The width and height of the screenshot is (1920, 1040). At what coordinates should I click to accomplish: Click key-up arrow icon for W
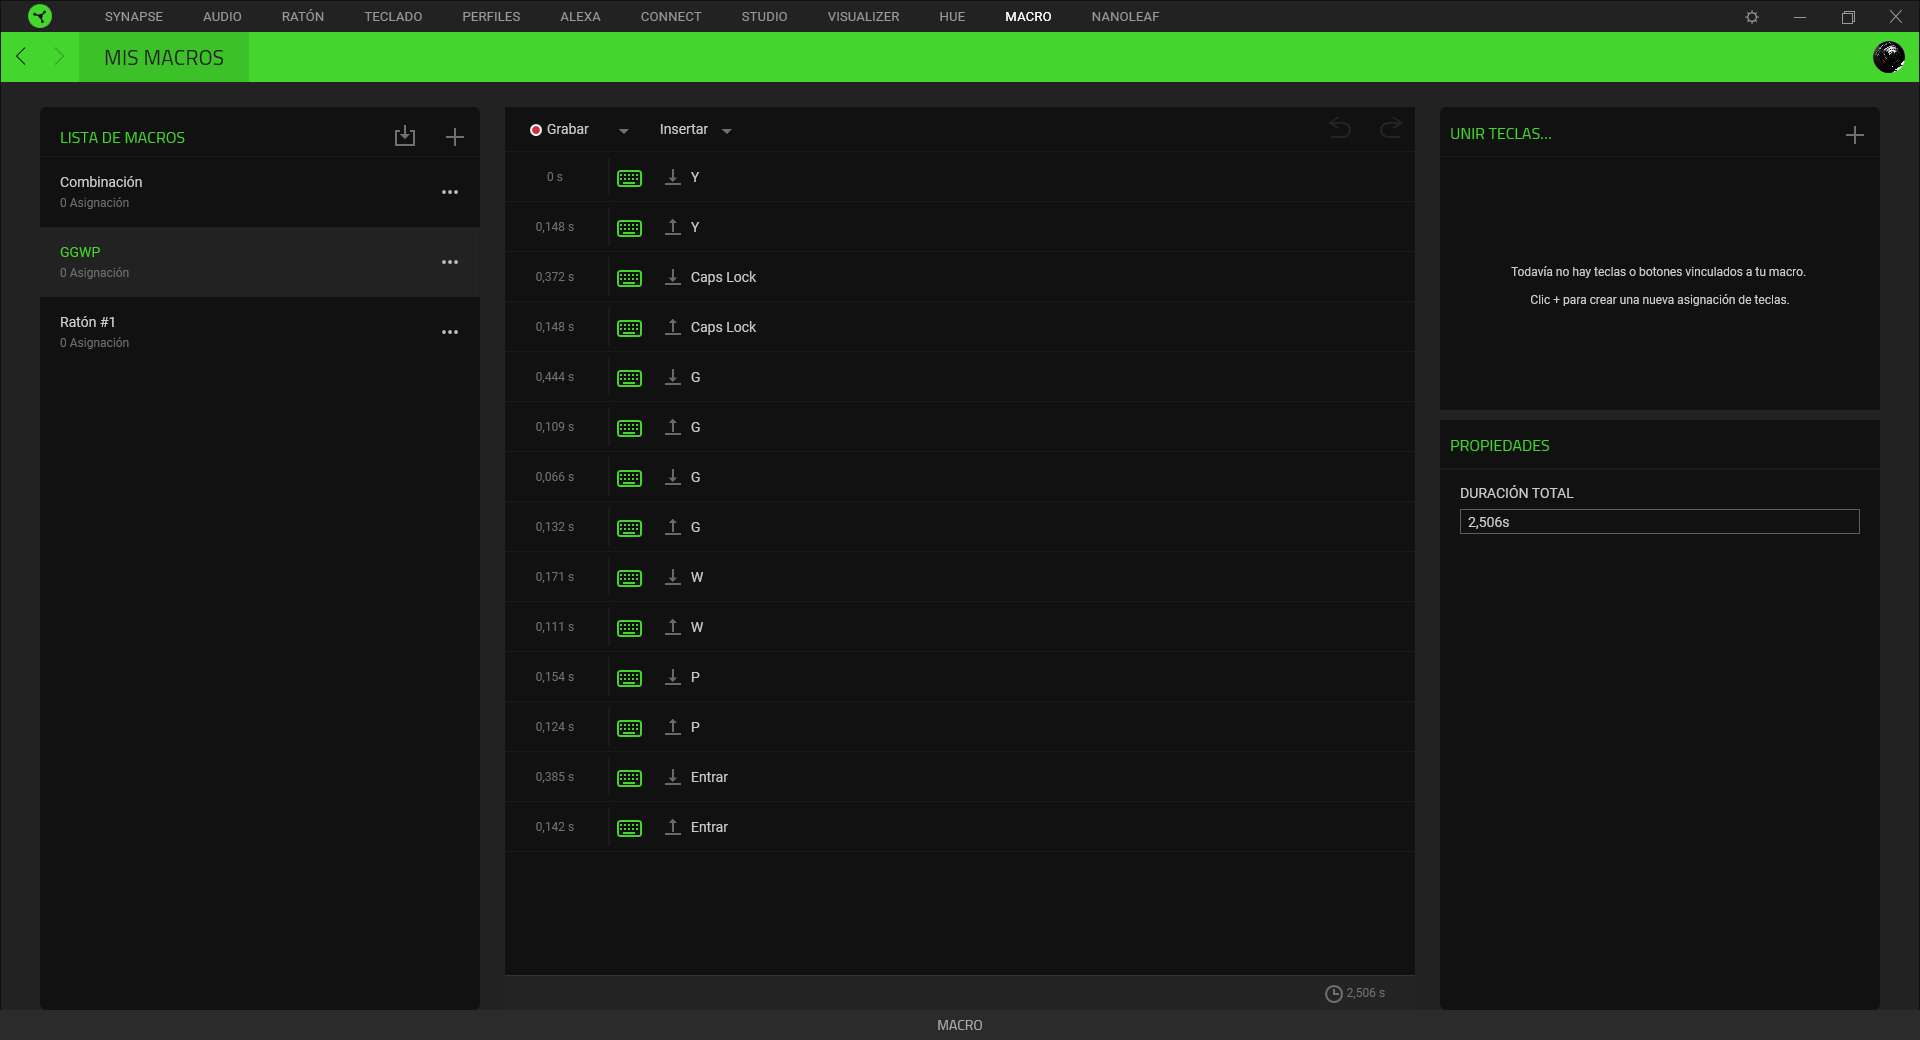673,627
